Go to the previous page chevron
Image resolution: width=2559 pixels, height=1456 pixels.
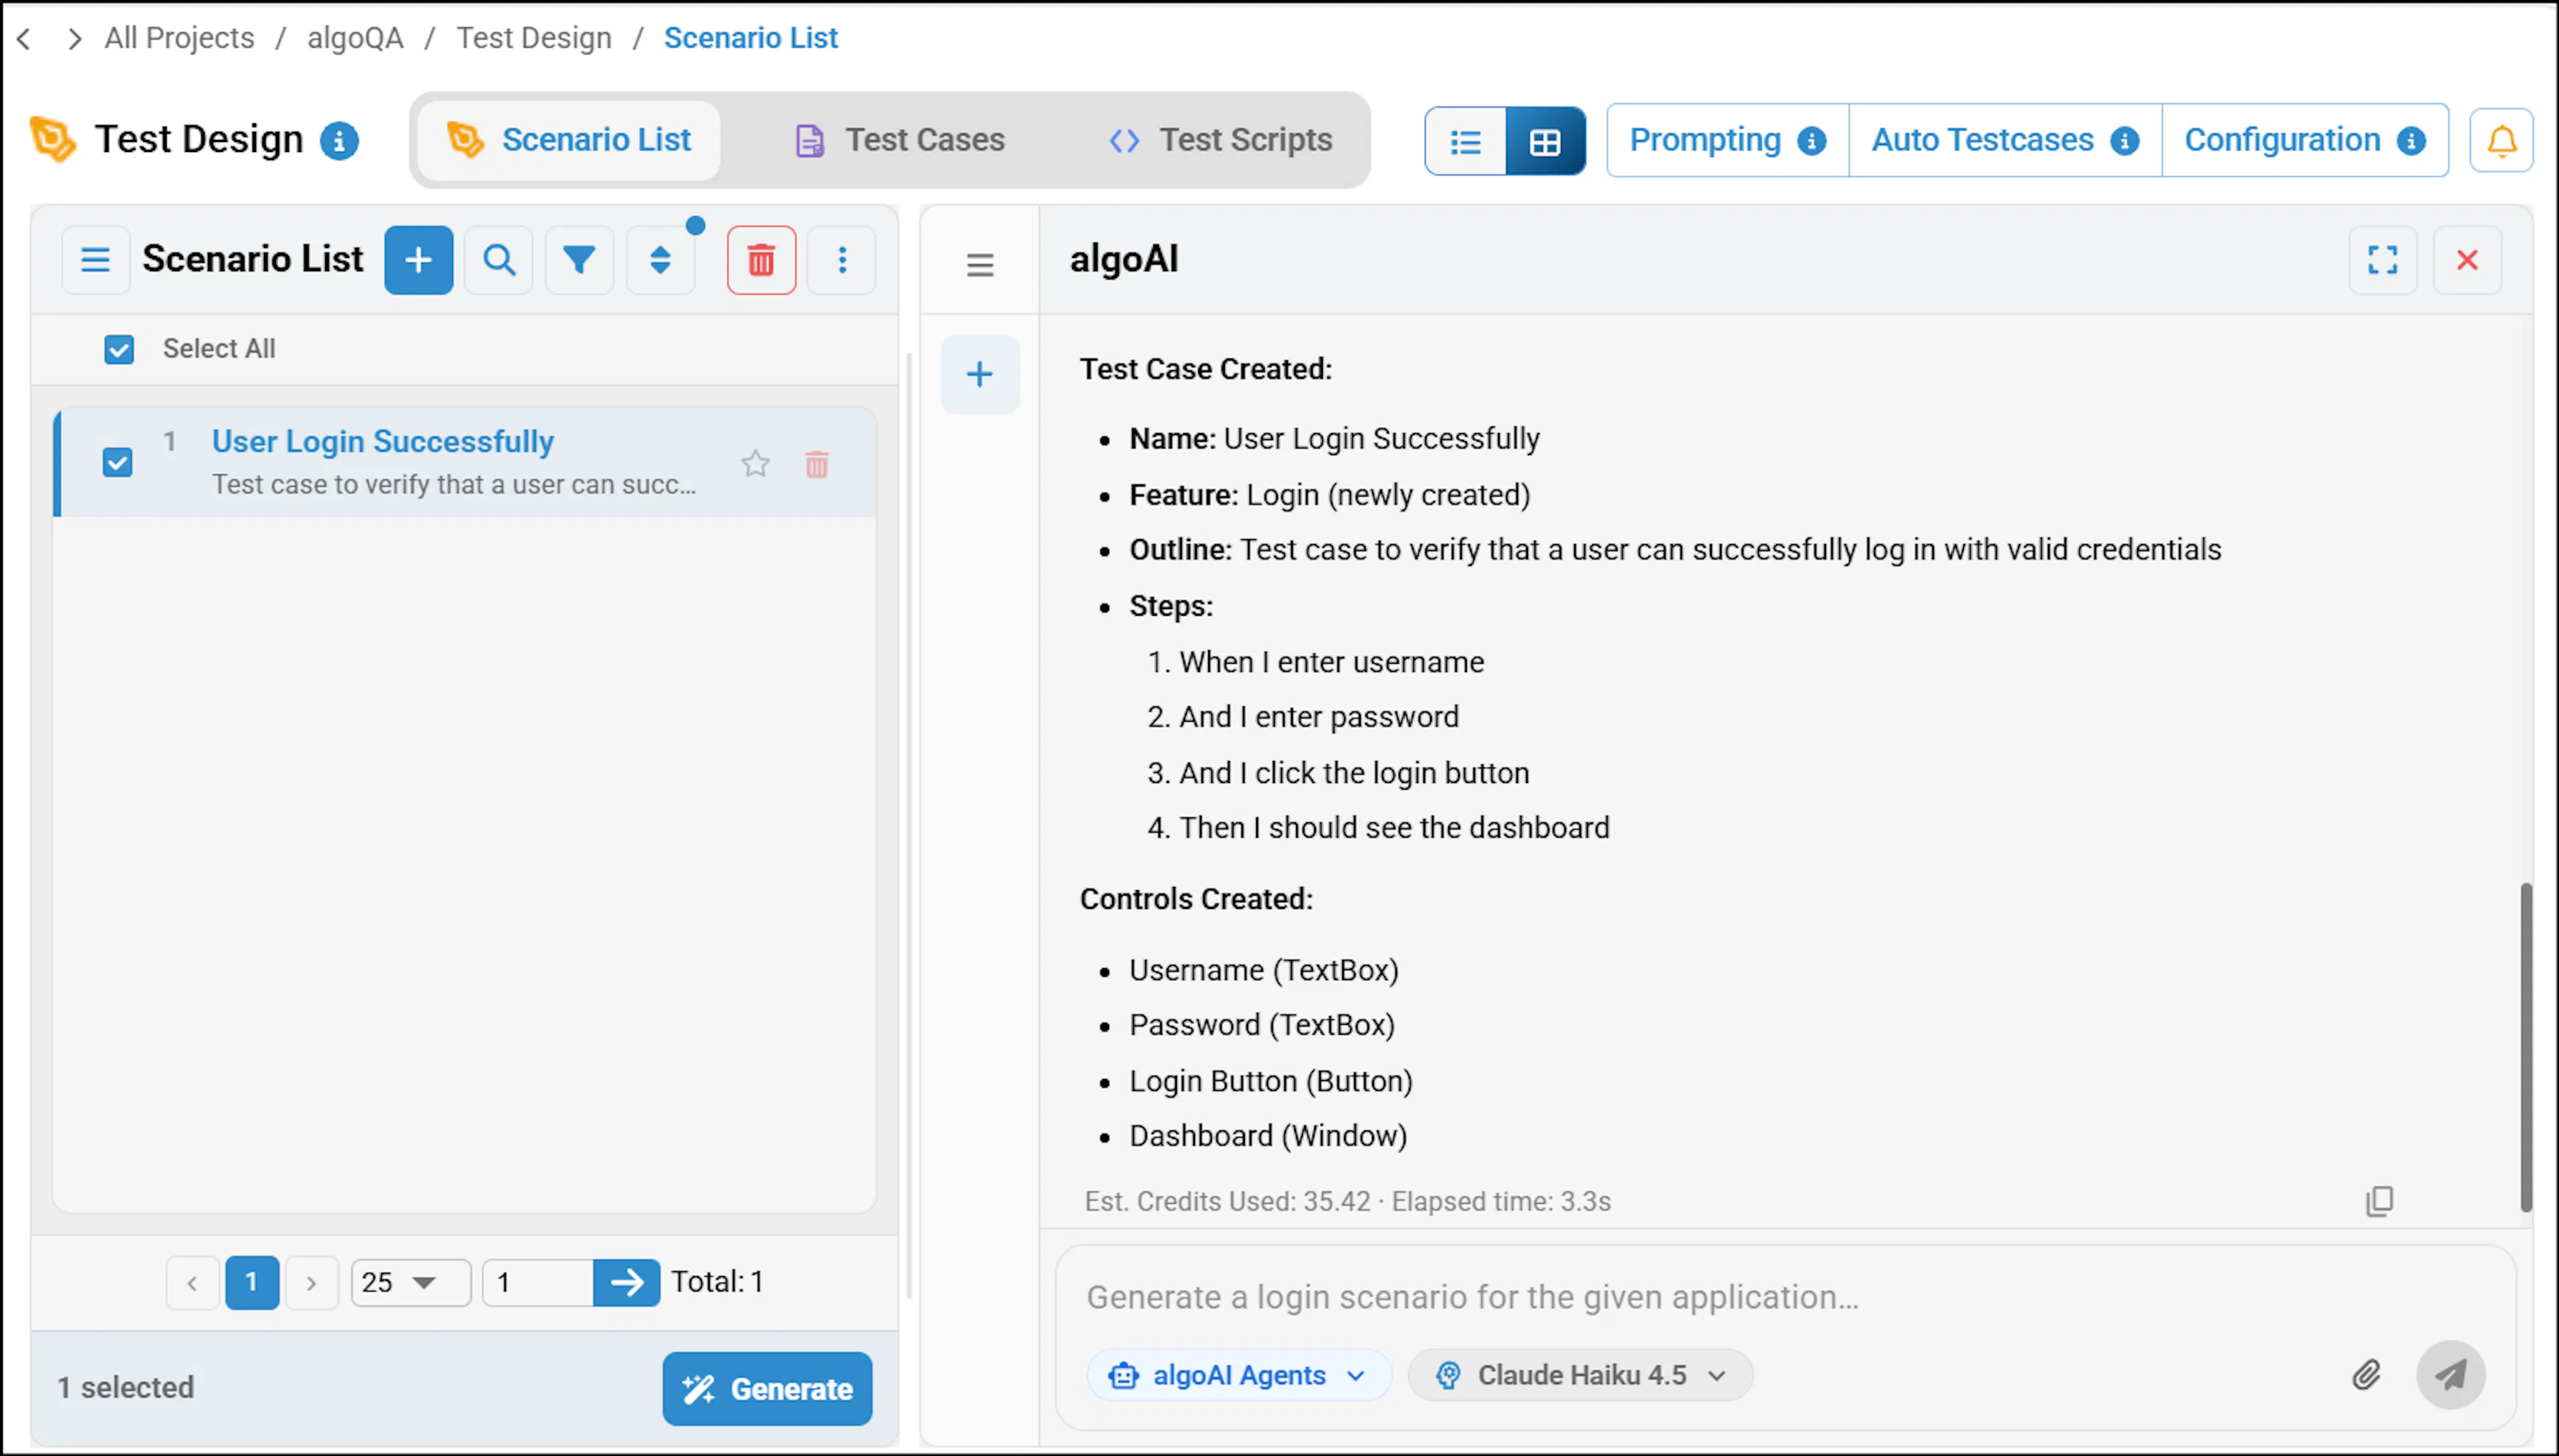pos(192,1283)
